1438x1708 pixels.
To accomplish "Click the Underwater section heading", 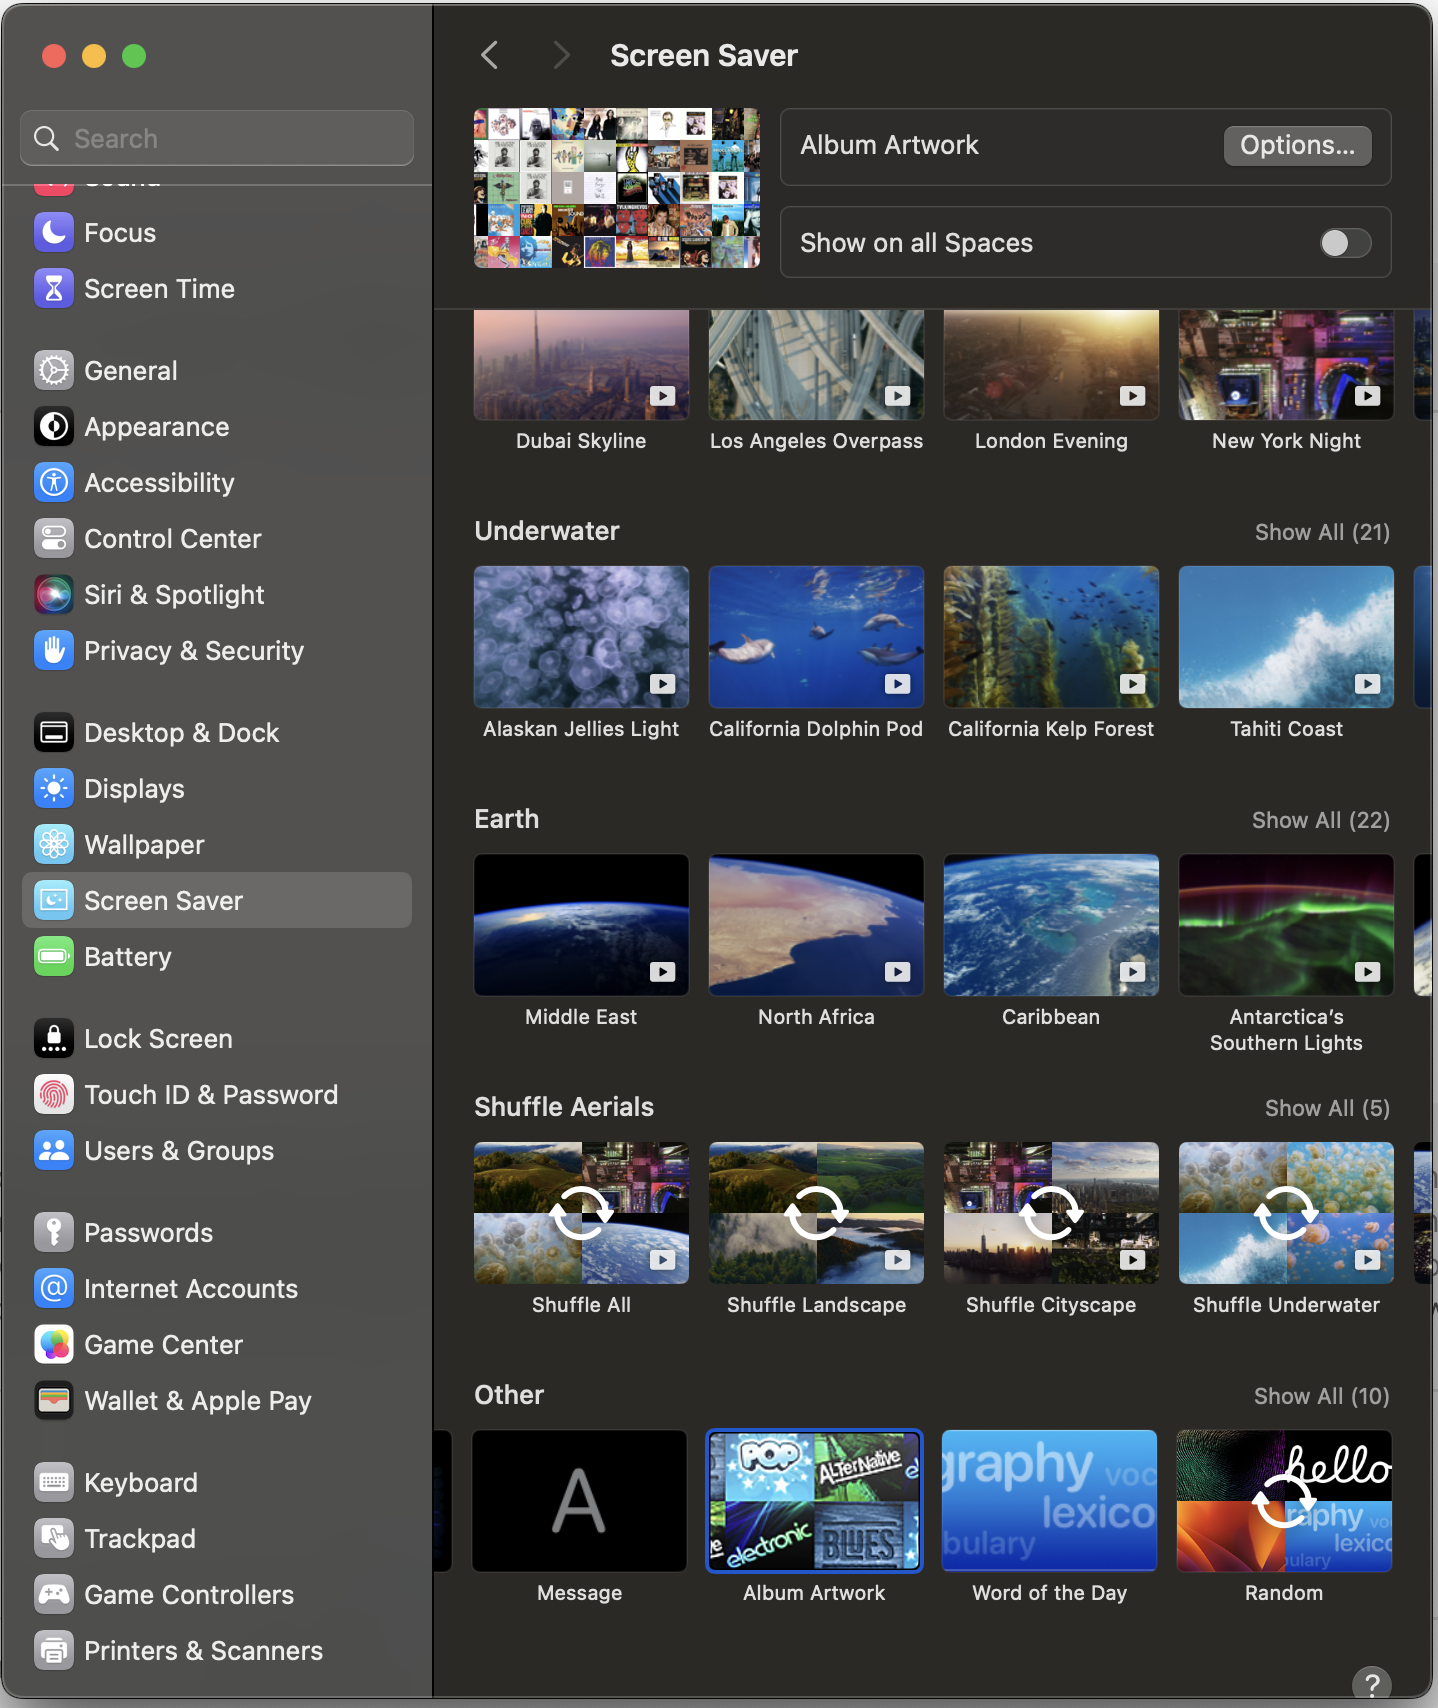I will tap(547, 531).
